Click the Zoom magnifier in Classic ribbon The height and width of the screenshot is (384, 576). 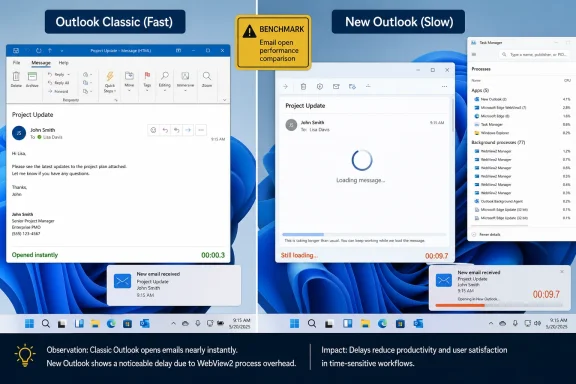(x=207, y=79)
